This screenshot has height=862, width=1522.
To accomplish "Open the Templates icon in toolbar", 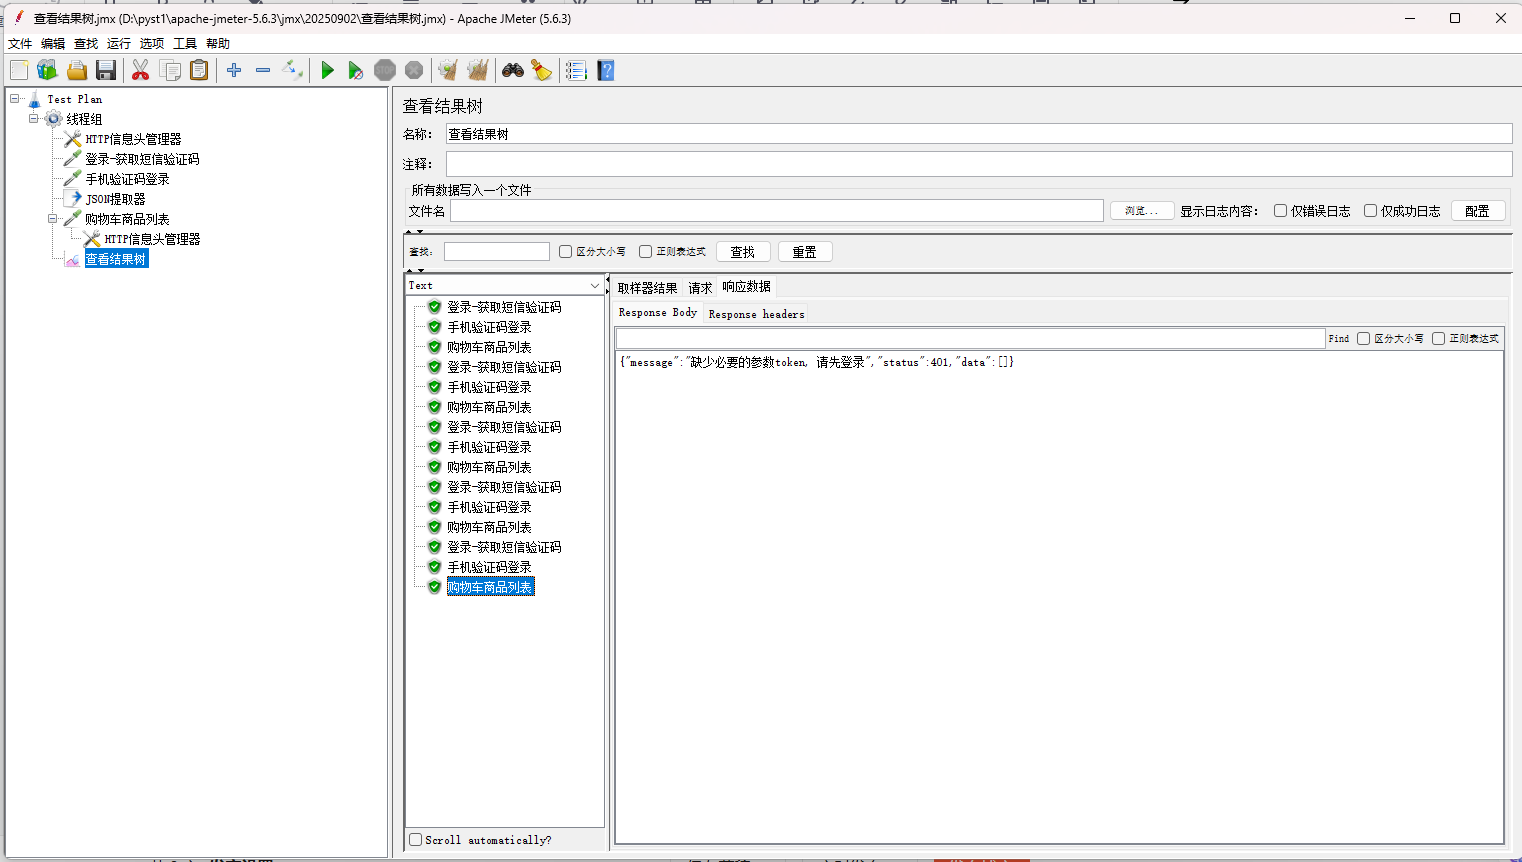I will tap(47, 70).
